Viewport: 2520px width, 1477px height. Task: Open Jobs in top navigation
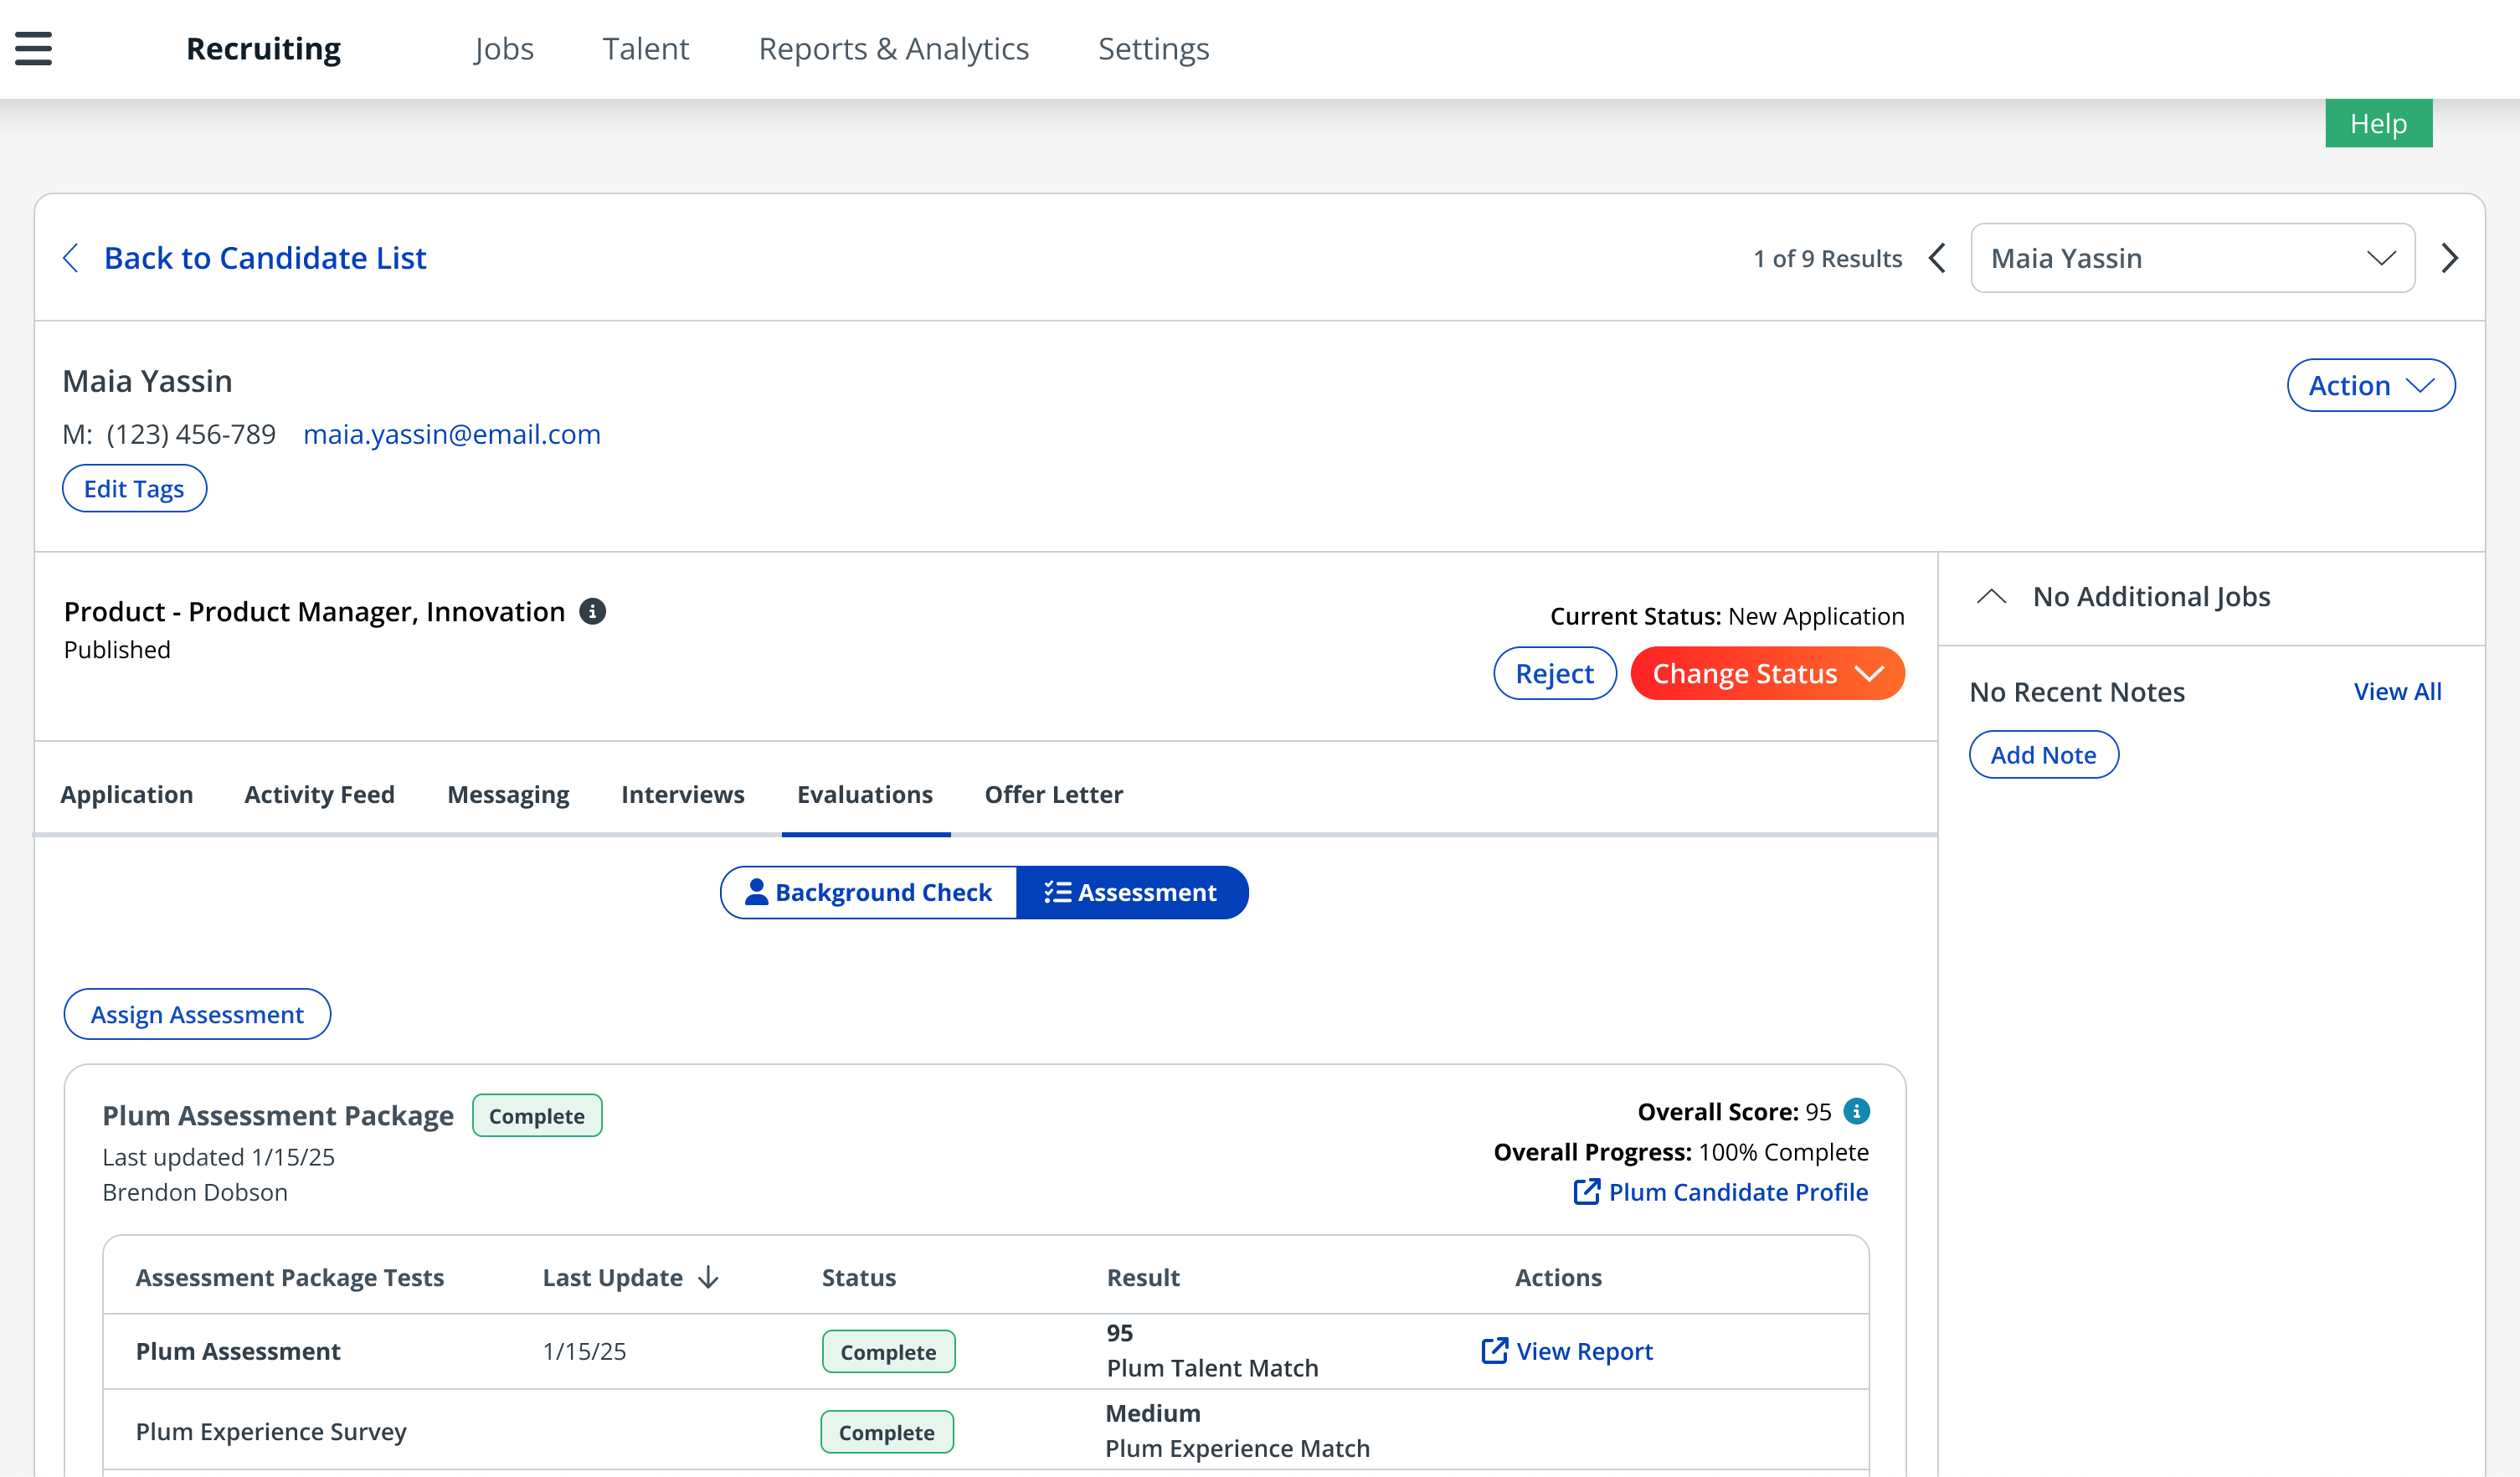504,48
